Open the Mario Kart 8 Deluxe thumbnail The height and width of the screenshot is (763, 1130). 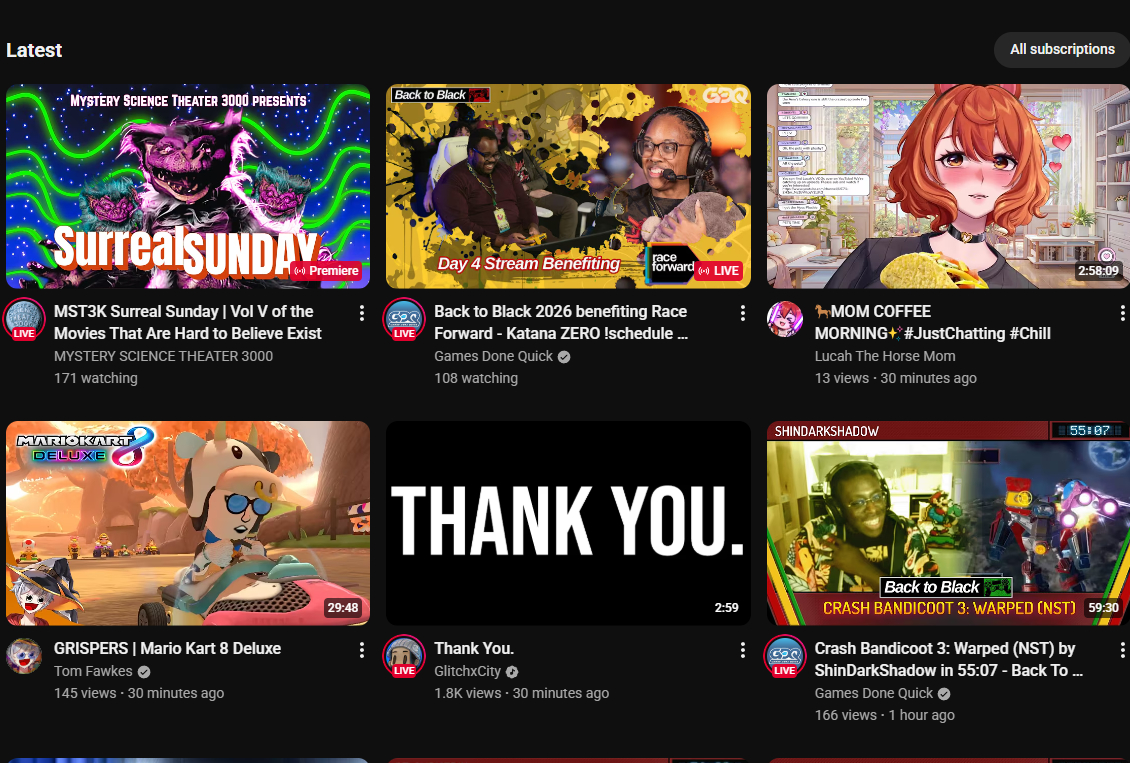point(188,523)
